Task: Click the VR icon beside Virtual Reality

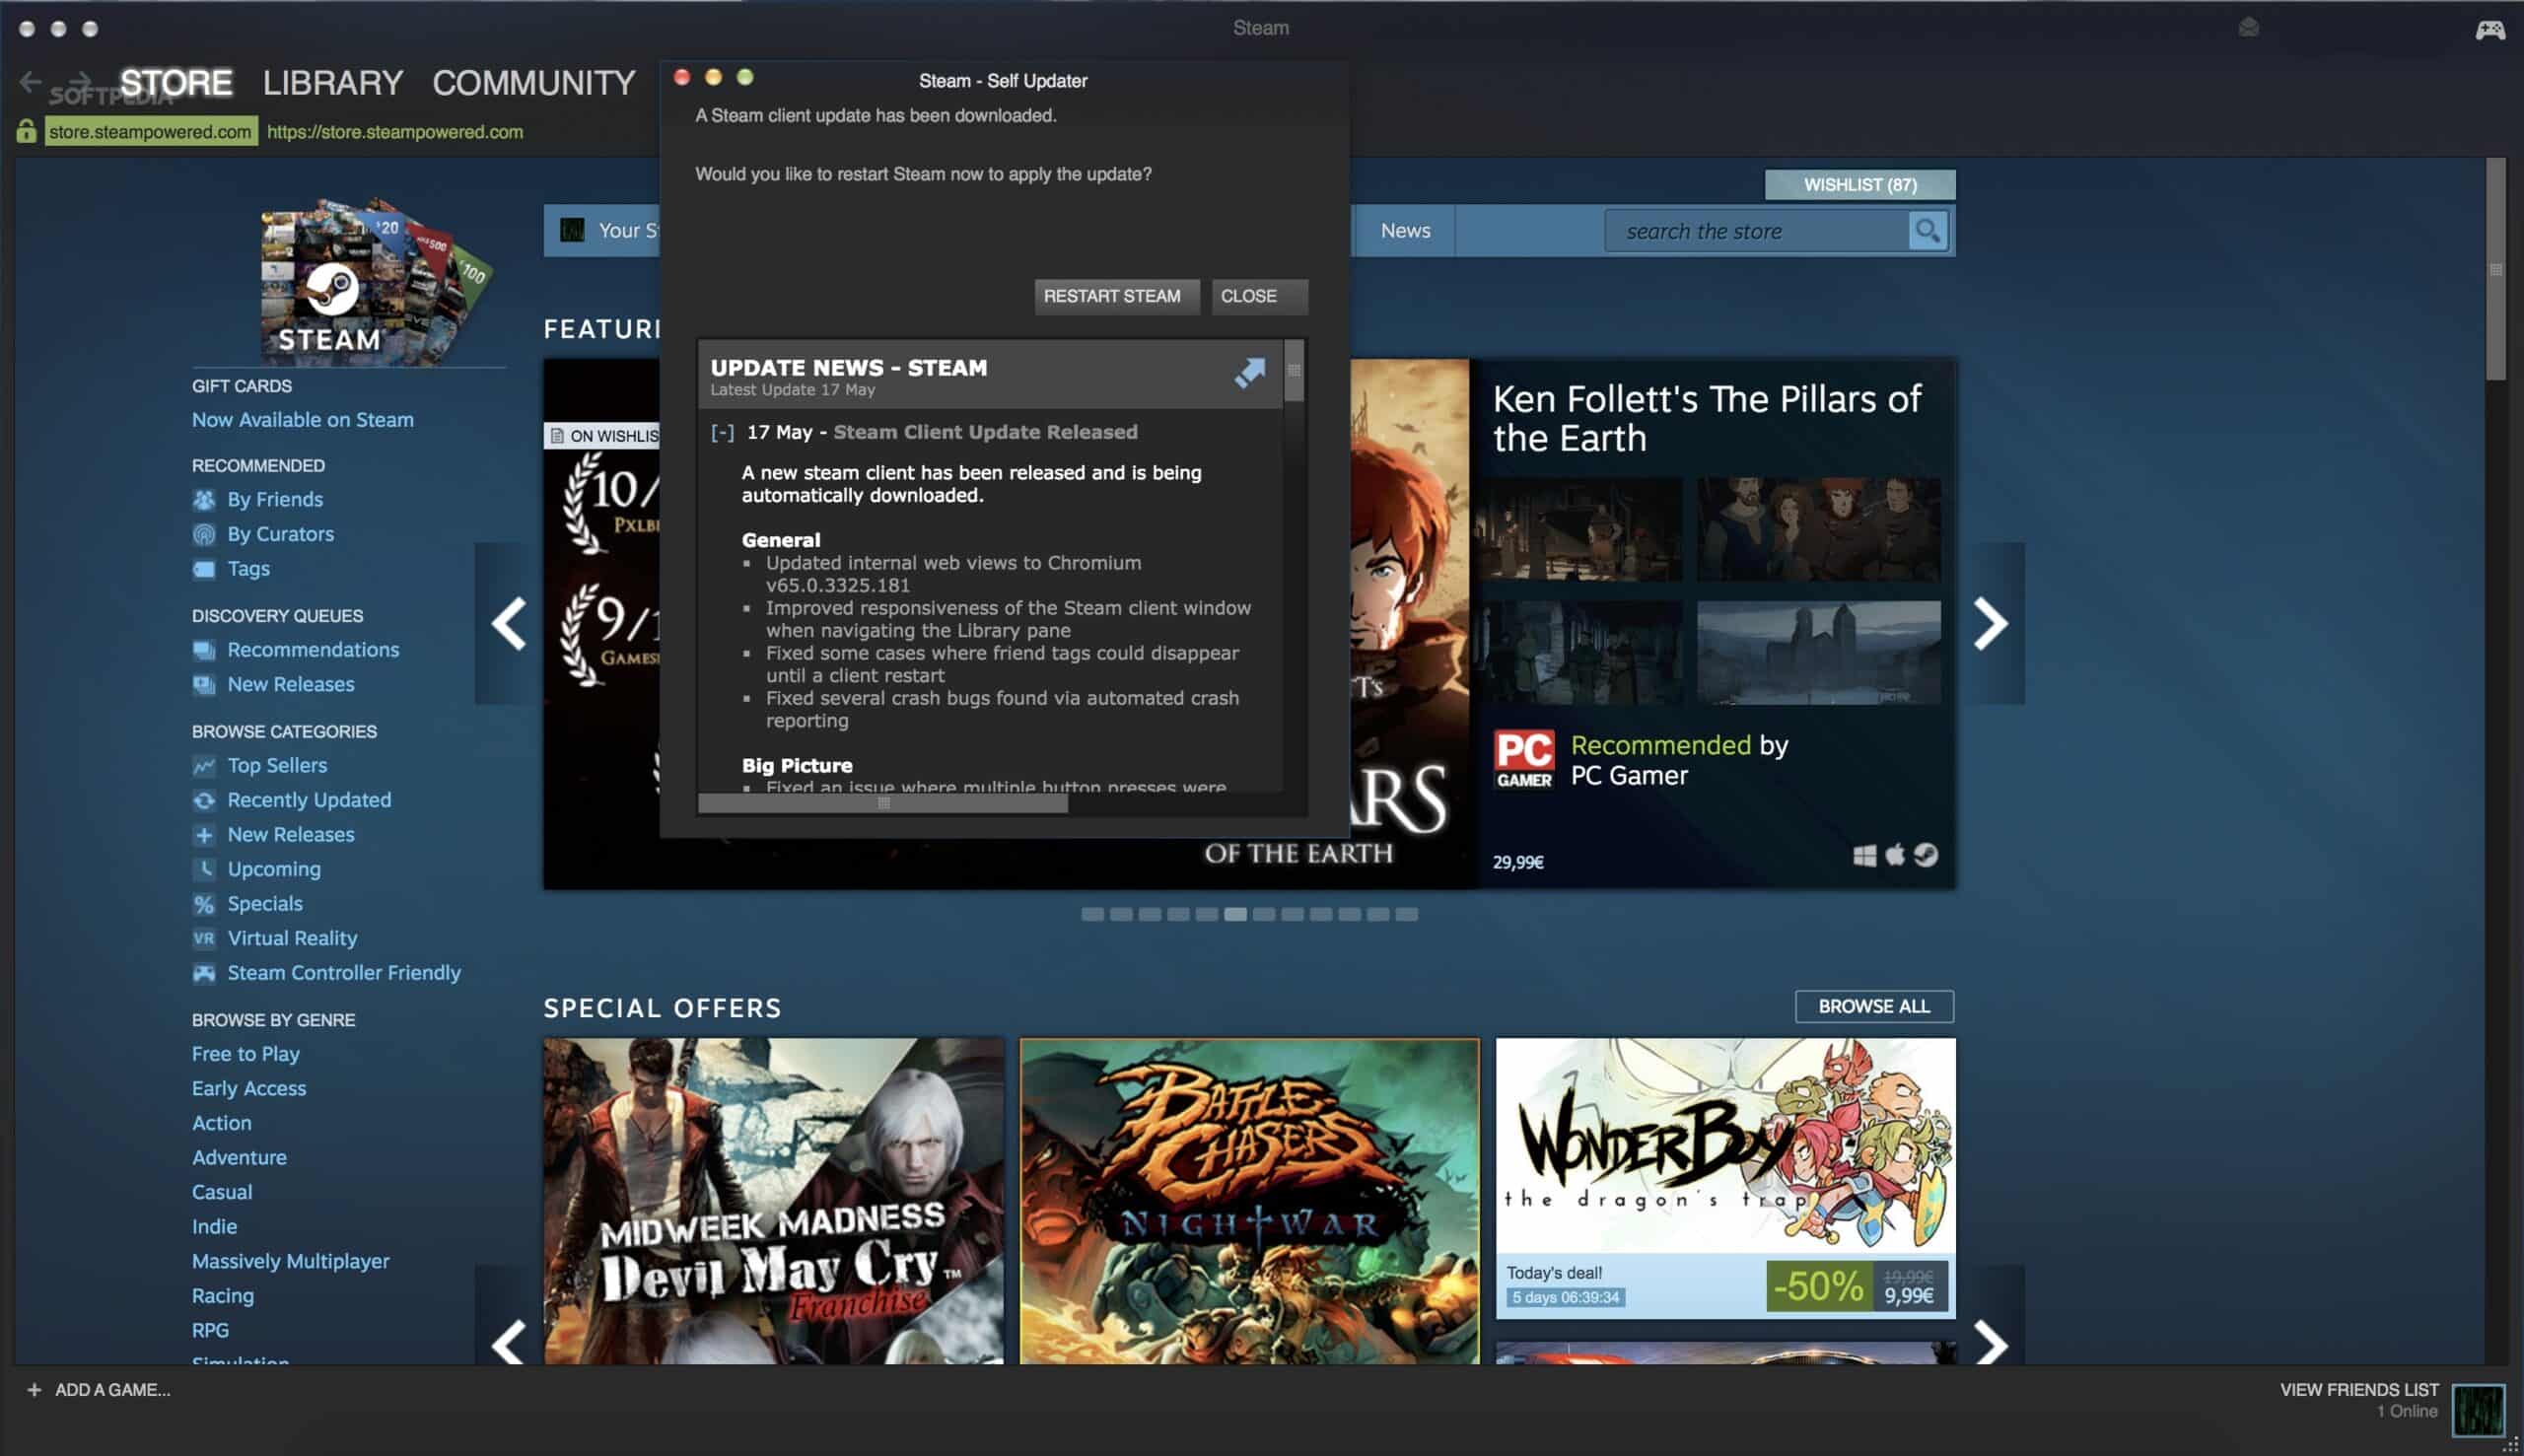Action: click(x=204, y=938)
